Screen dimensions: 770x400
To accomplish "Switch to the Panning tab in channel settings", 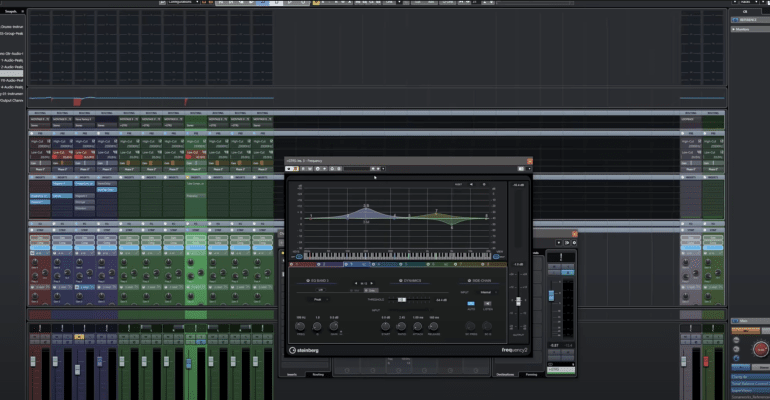I will [531, 374].
